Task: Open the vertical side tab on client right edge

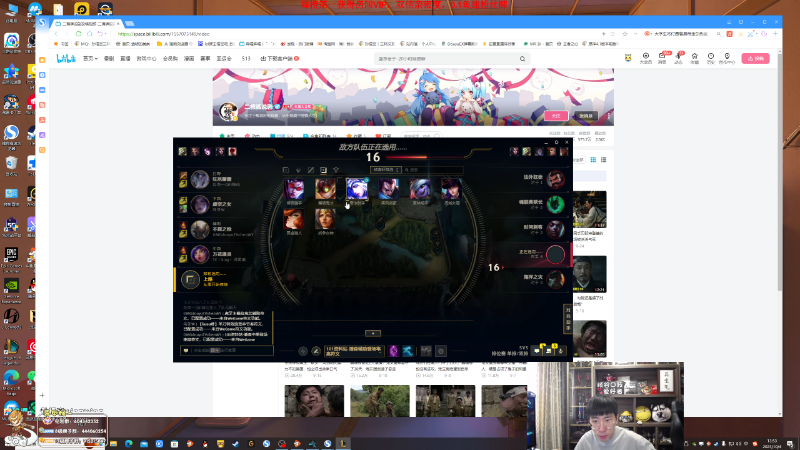Action: click(x=568, y=319)
